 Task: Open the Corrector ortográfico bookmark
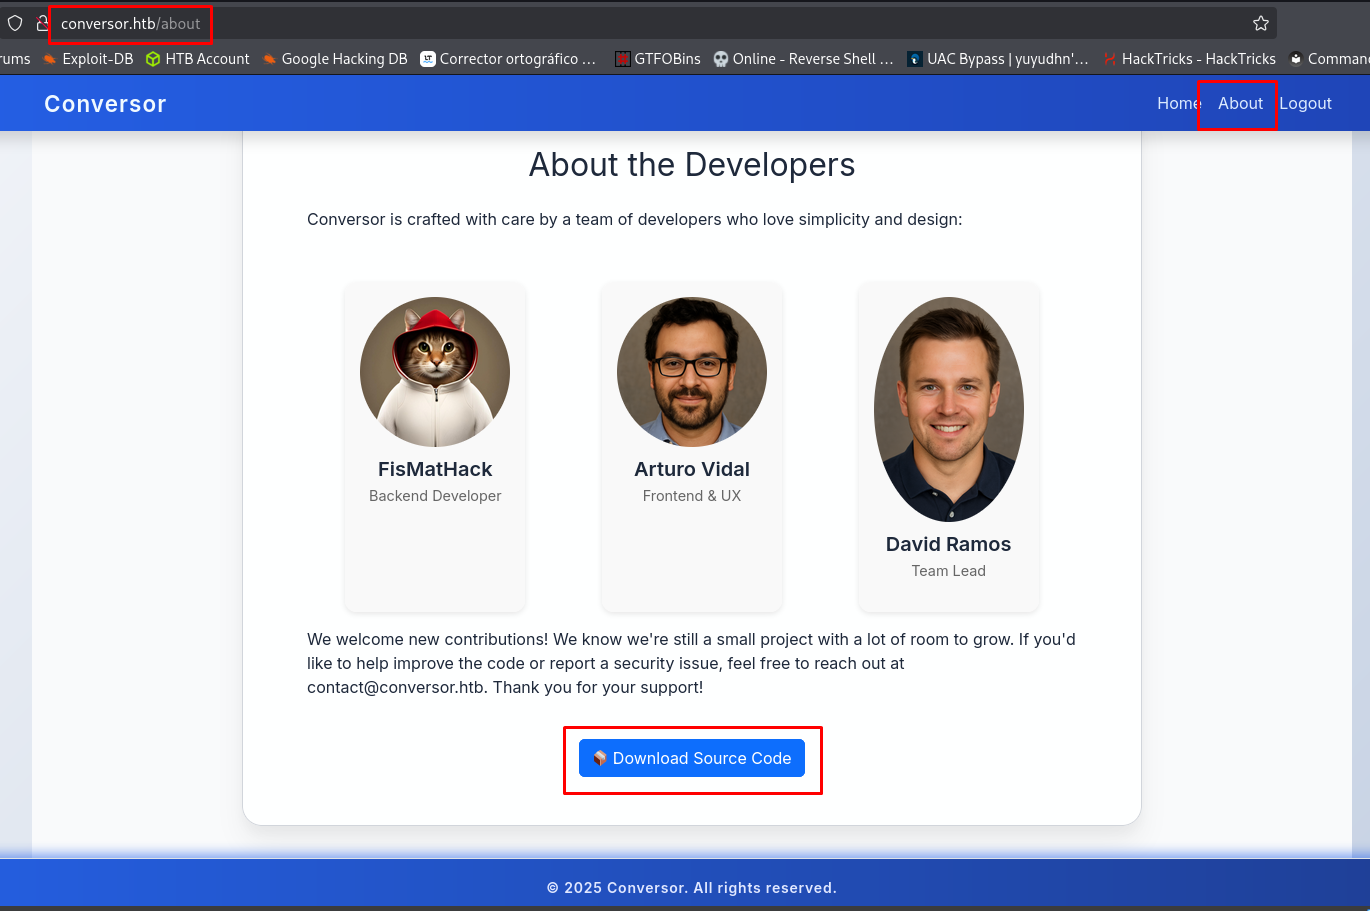point(508,59)
